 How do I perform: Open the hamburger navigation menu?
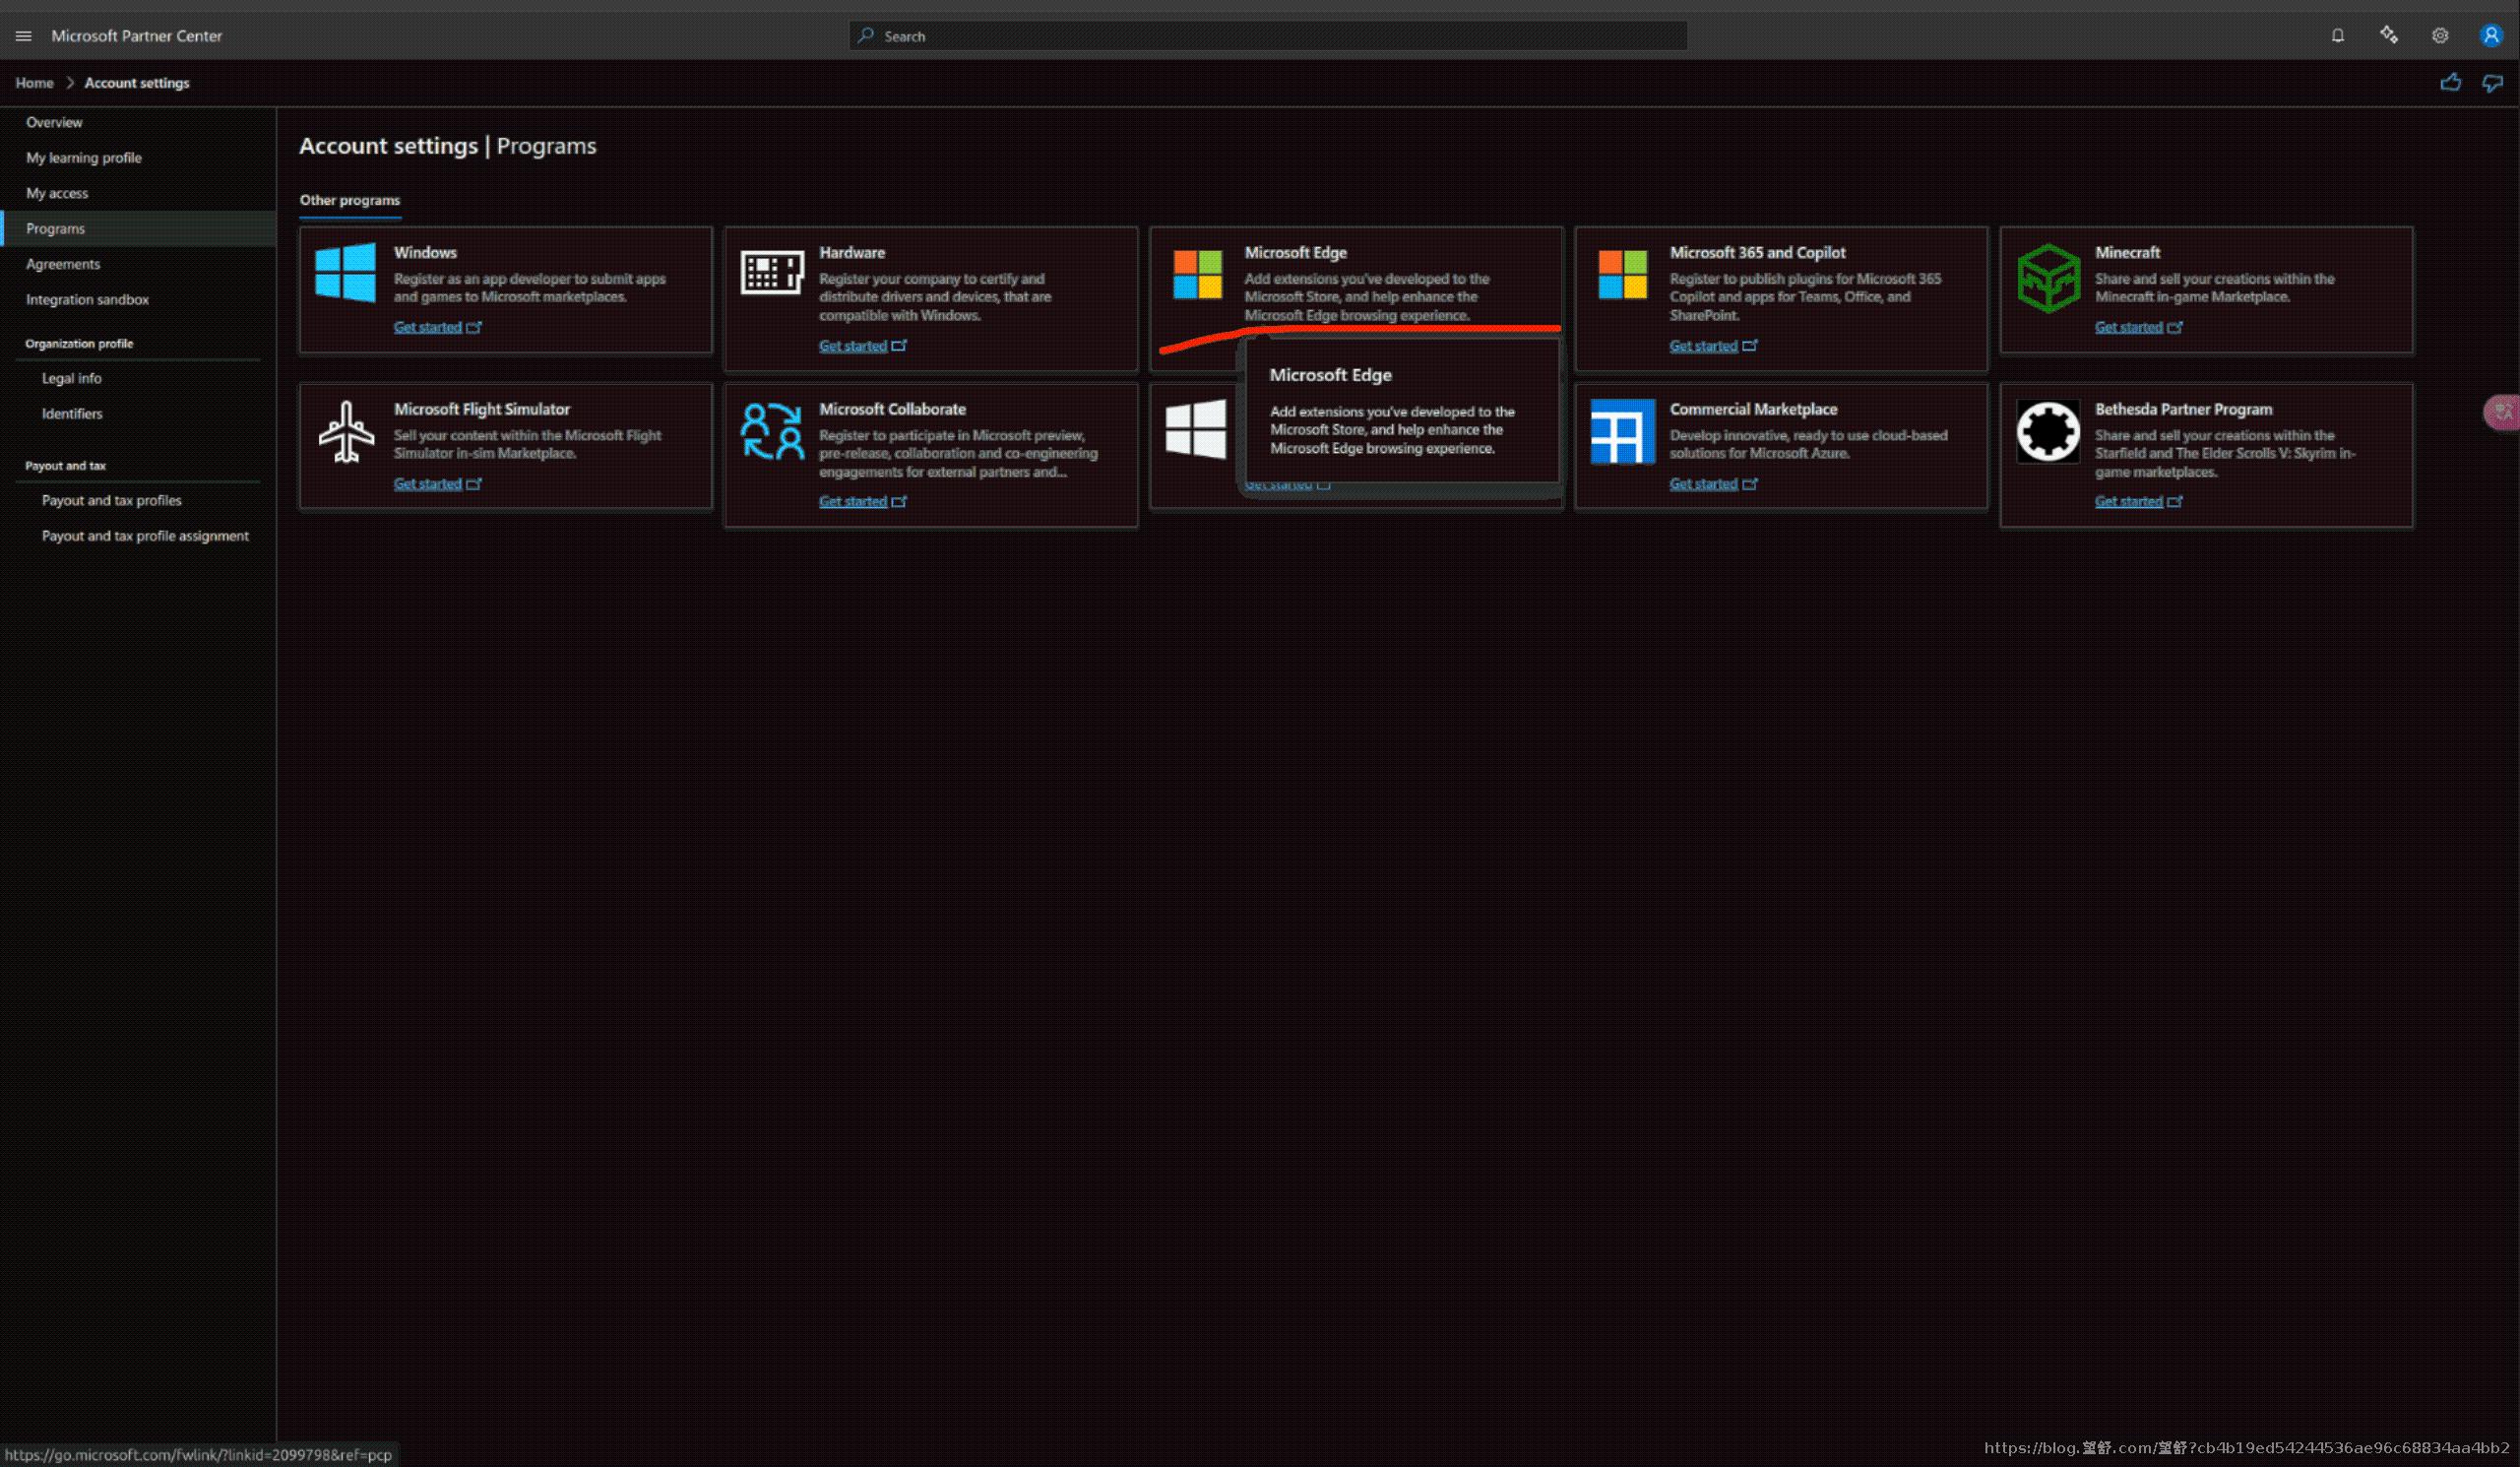[x=23, y=36]
